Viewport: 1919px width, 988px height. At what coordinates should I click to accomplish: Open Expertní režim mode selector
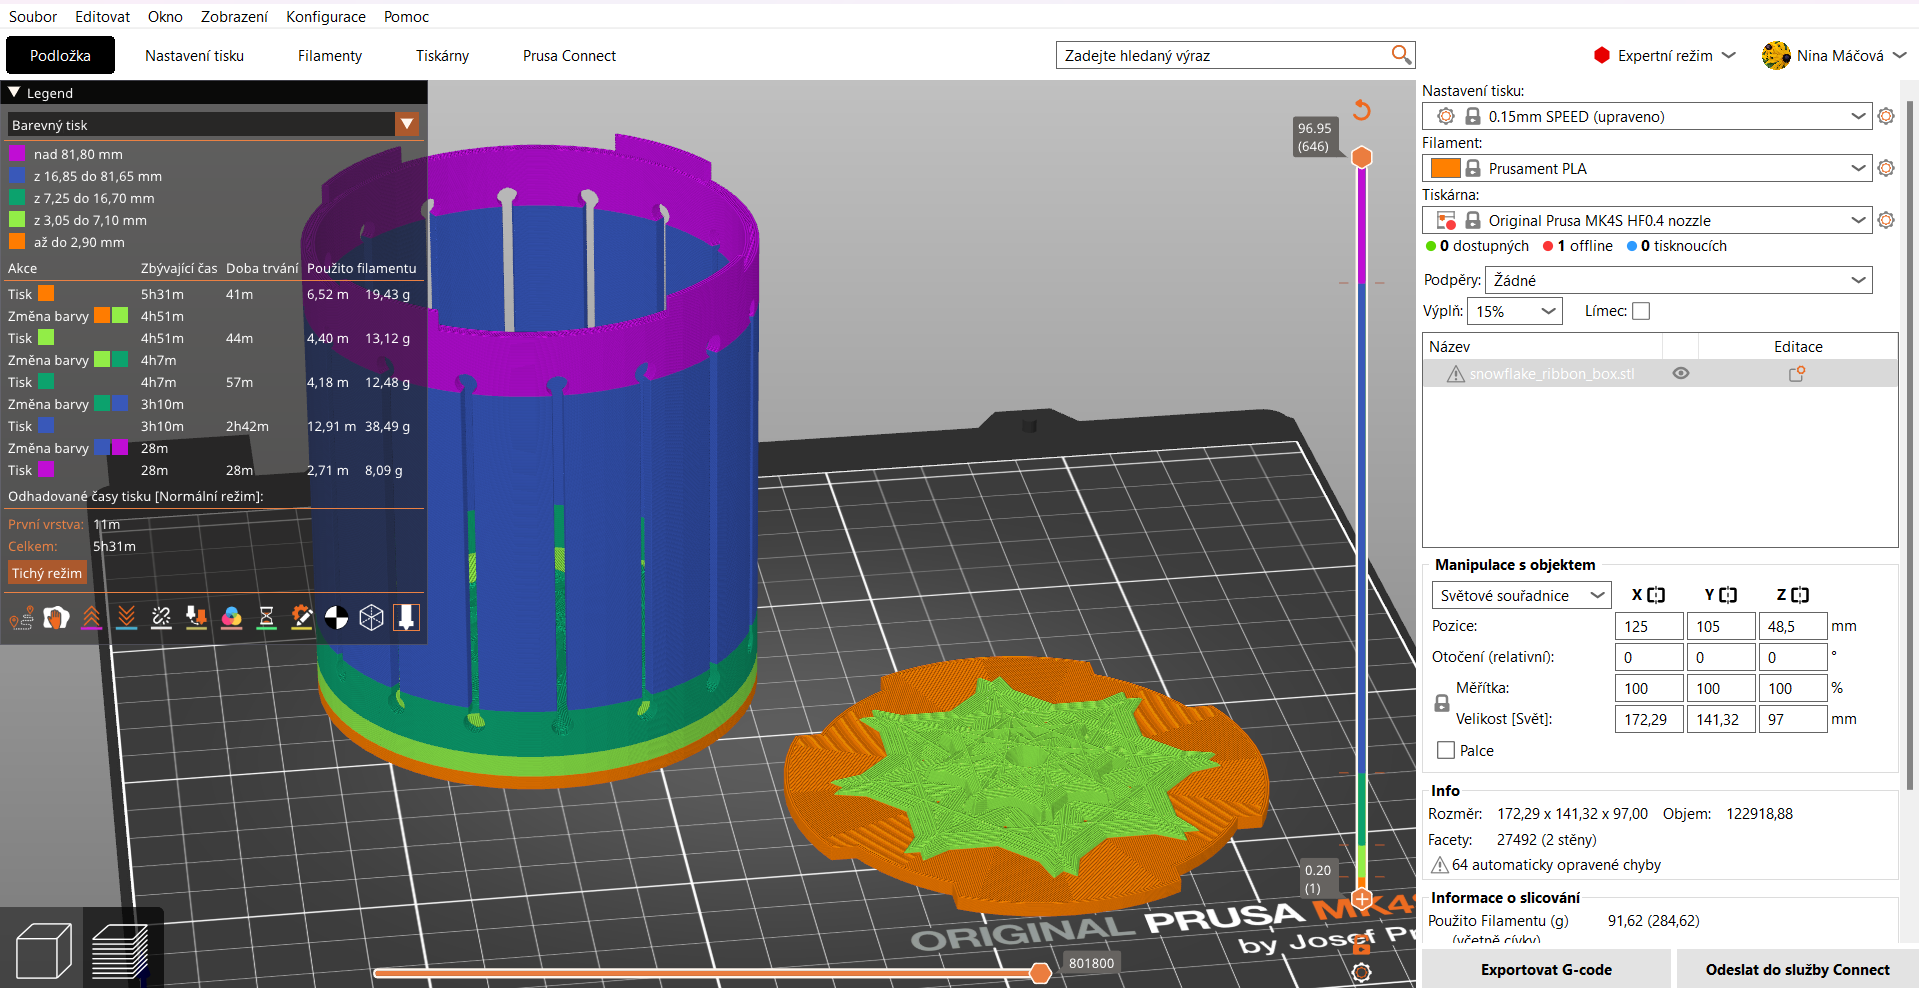[1664, 56]
